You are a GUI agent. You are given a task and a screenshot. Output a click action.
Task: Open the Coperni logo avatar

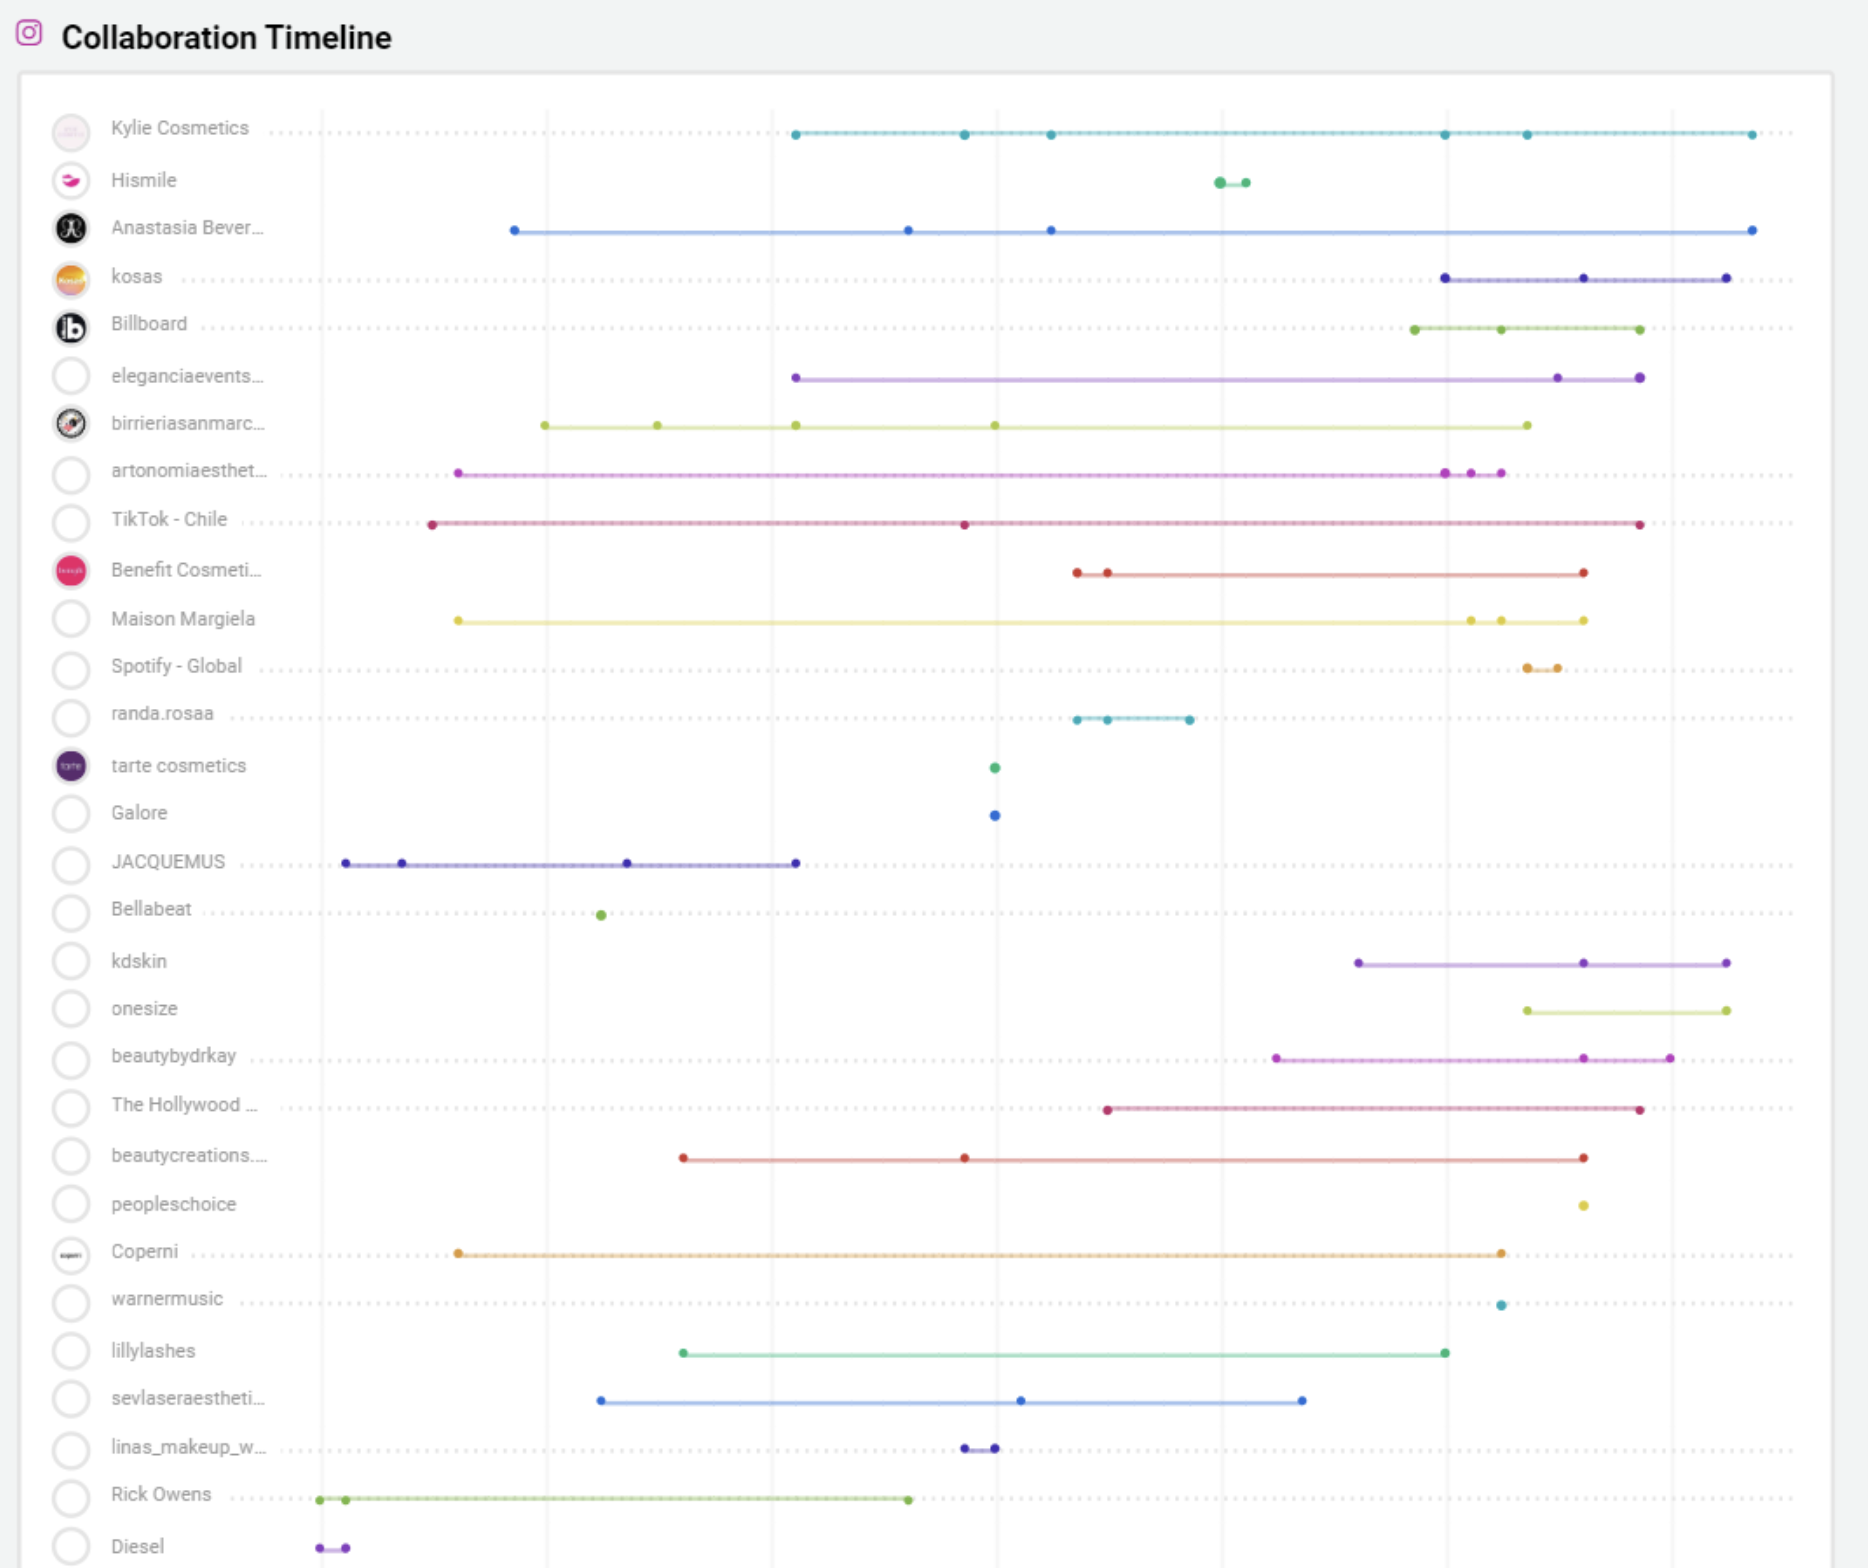pyautogui.click(x=71, y=1254)
